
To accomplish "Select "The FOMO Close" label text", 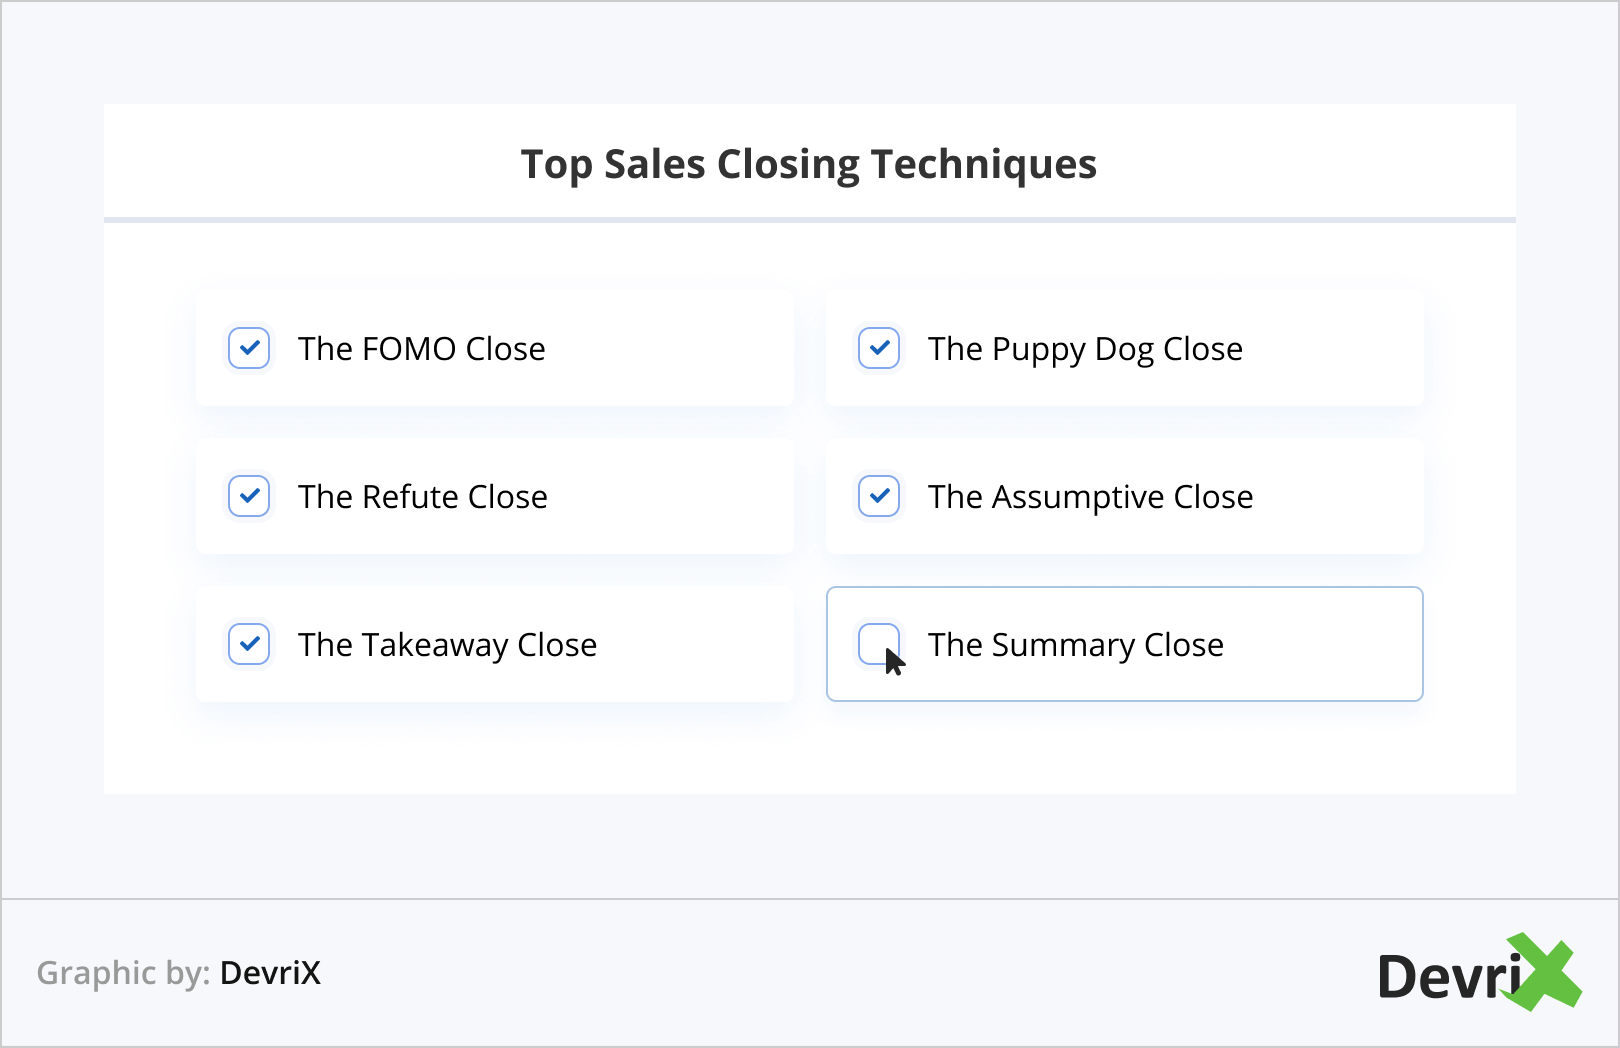I will pos(421,349).
